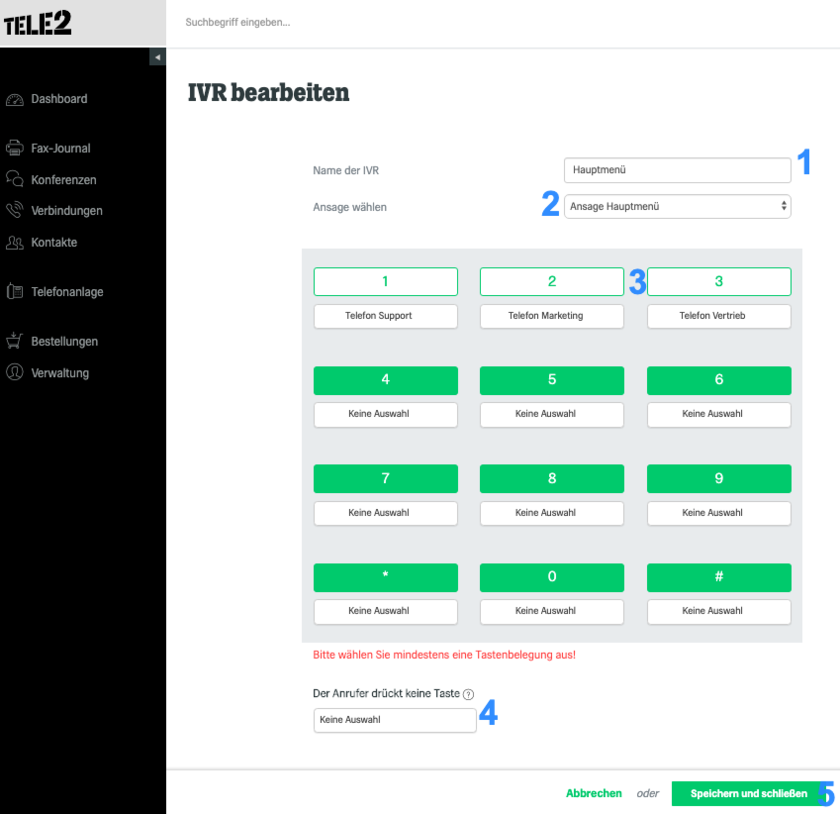
Task: Click the Name der IVR input field
Action: pyautogui.click(x=677, y=170)
